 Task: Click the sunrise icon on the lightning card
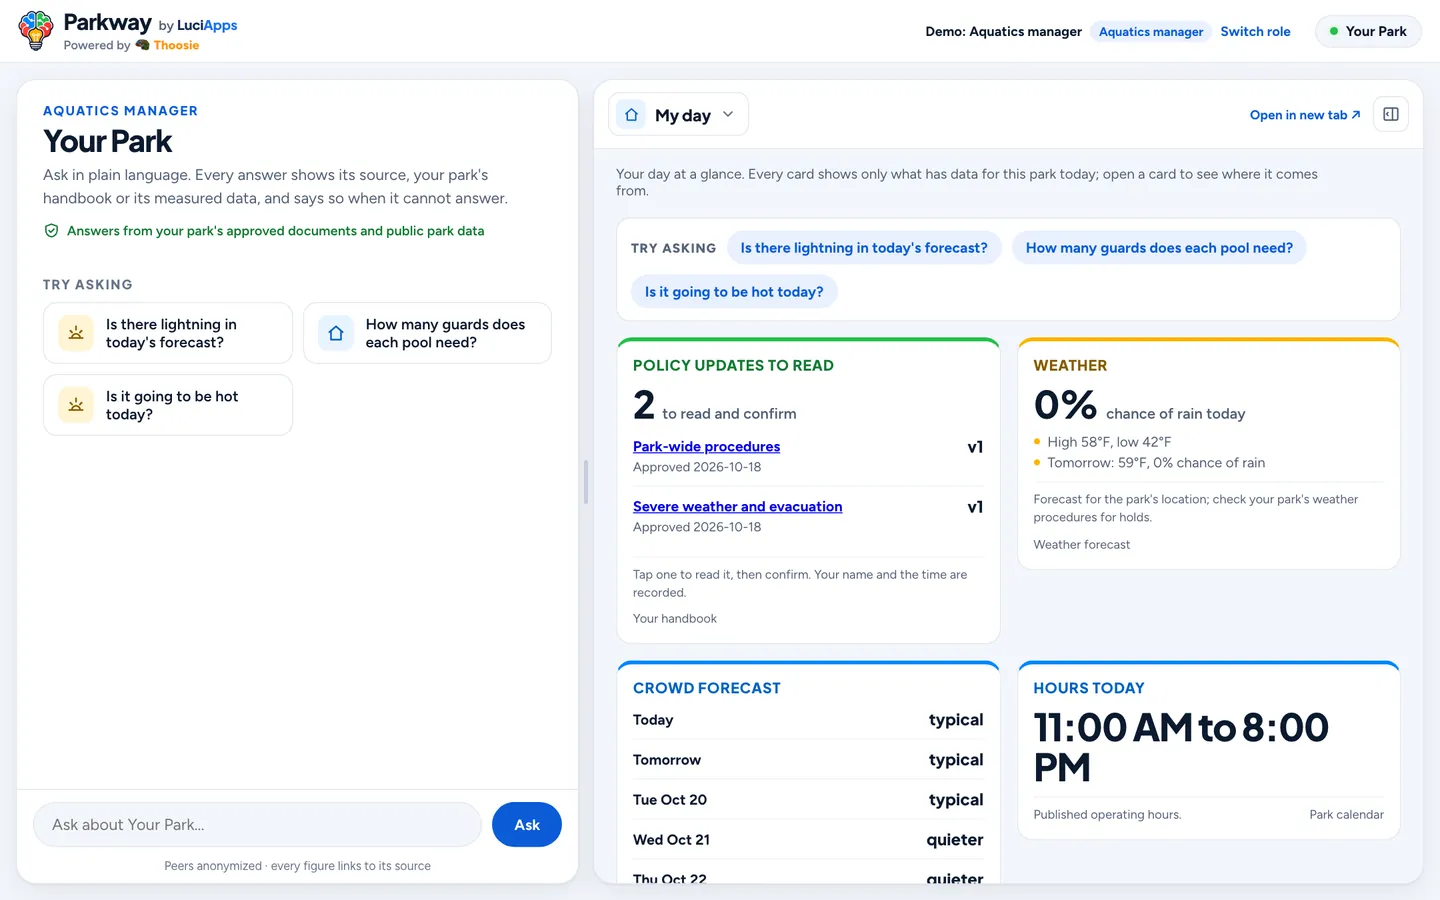[x=76, y=333]
